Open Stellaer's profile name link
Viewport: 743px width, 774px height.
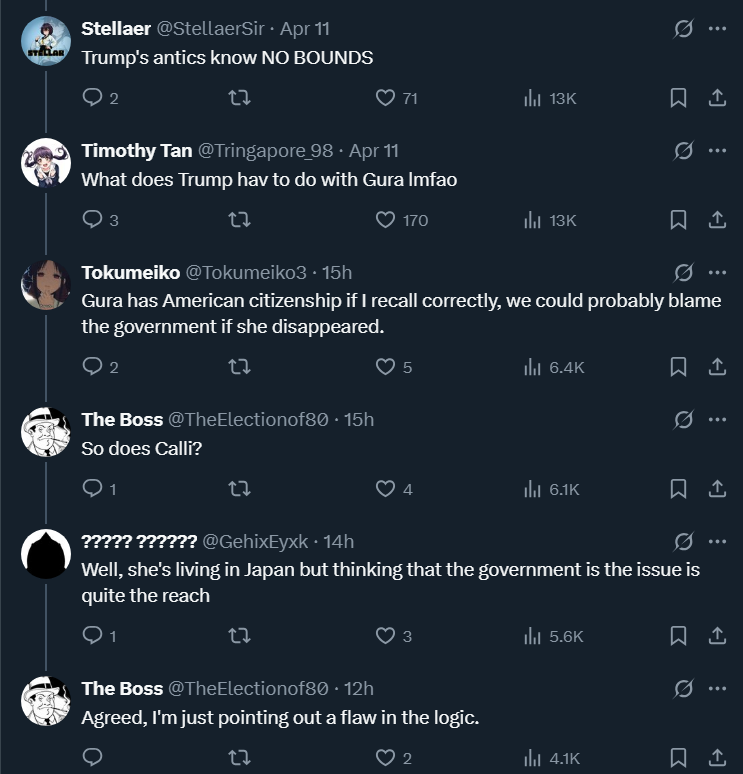pos(115,29)
